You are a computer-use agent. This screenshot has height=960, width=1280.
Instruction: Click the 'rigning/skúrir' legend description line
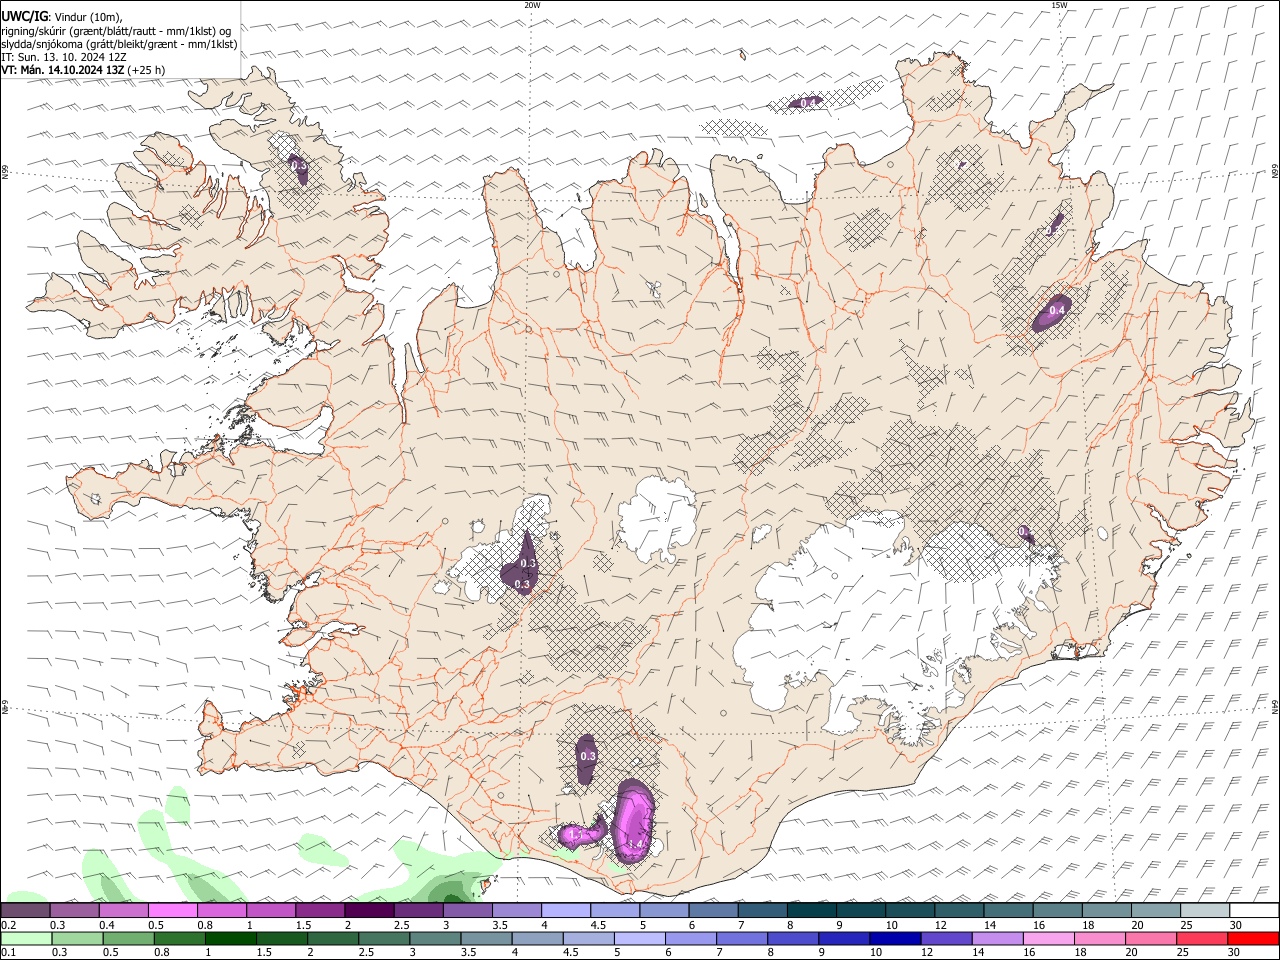click(116, 31)
